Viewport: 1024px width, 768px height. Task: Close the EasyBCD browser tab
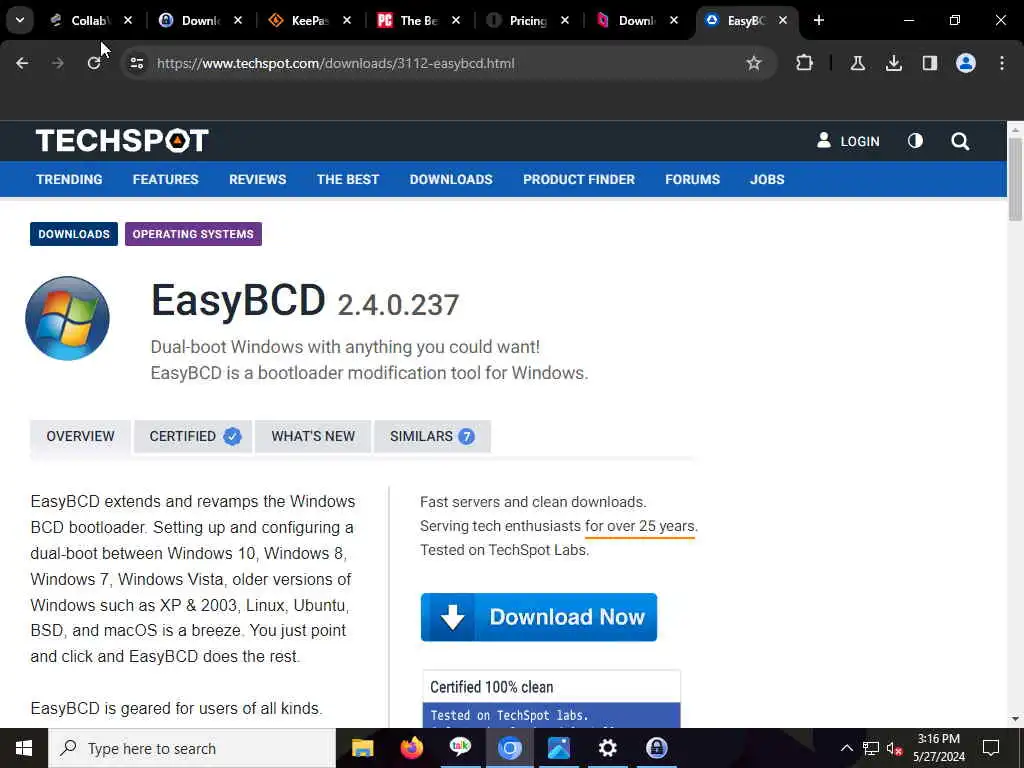pos(782,20)
